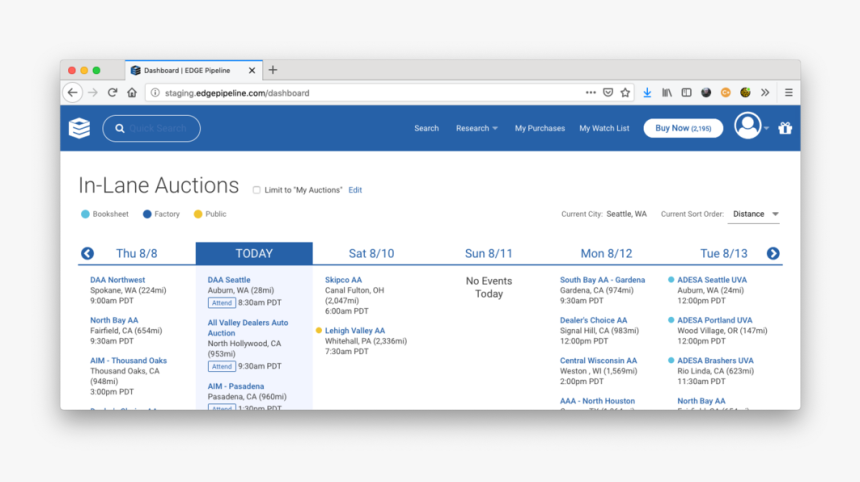
Task: Open the ADESA Seattle UVA link
Action: (x=712, y=280)
